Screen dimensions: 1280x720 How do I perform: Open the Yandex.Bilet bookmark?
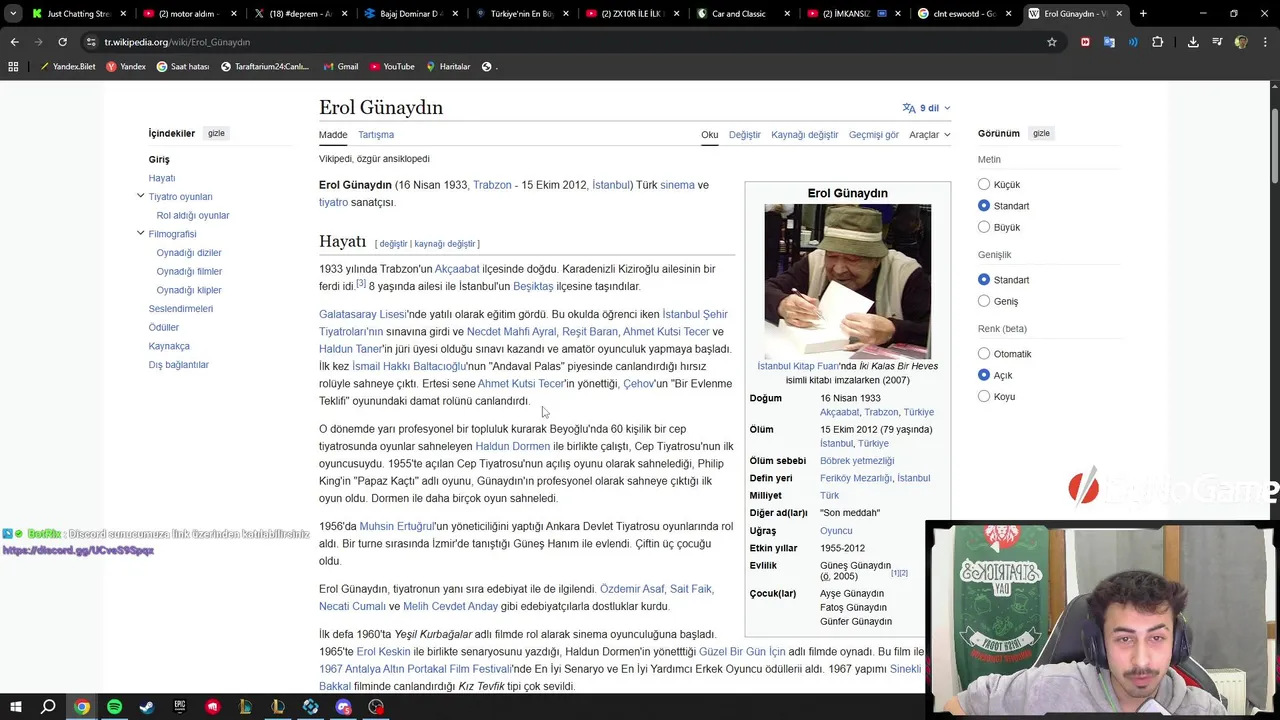(x=67, y=66)
